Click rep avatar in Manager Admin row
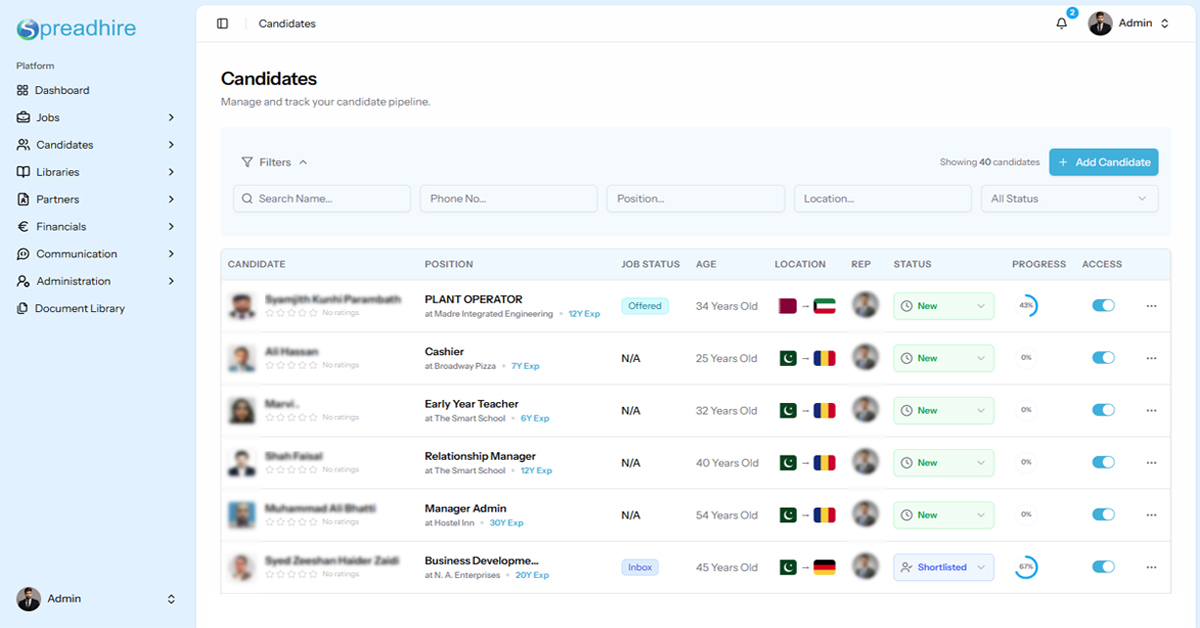Viewport: 1200px width, 628px height. [865, 515]
